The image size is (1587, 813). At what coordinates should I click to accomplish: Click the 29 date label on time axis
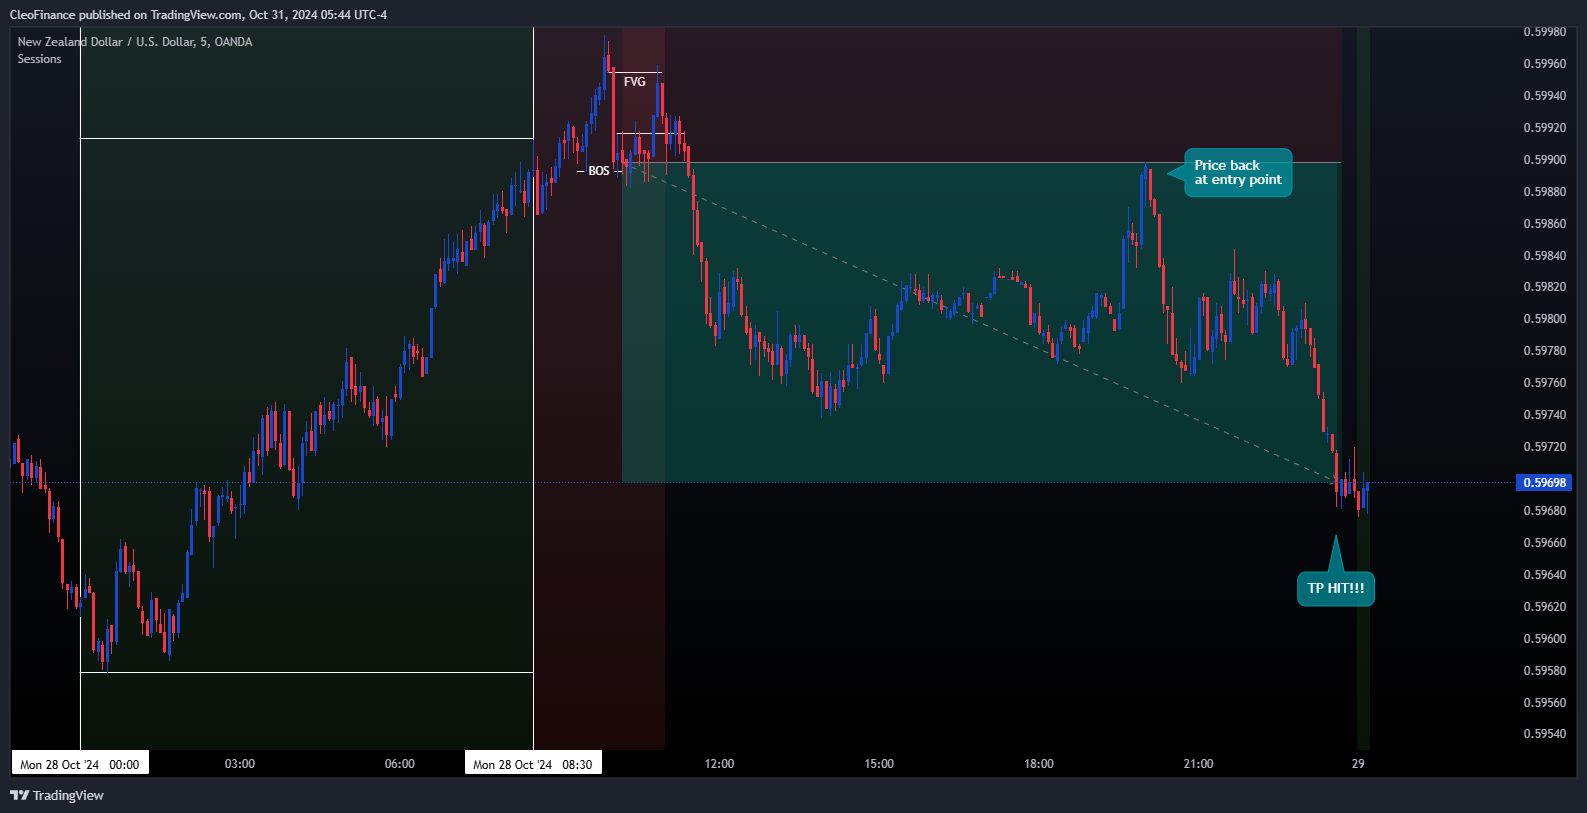point(1358,764)
